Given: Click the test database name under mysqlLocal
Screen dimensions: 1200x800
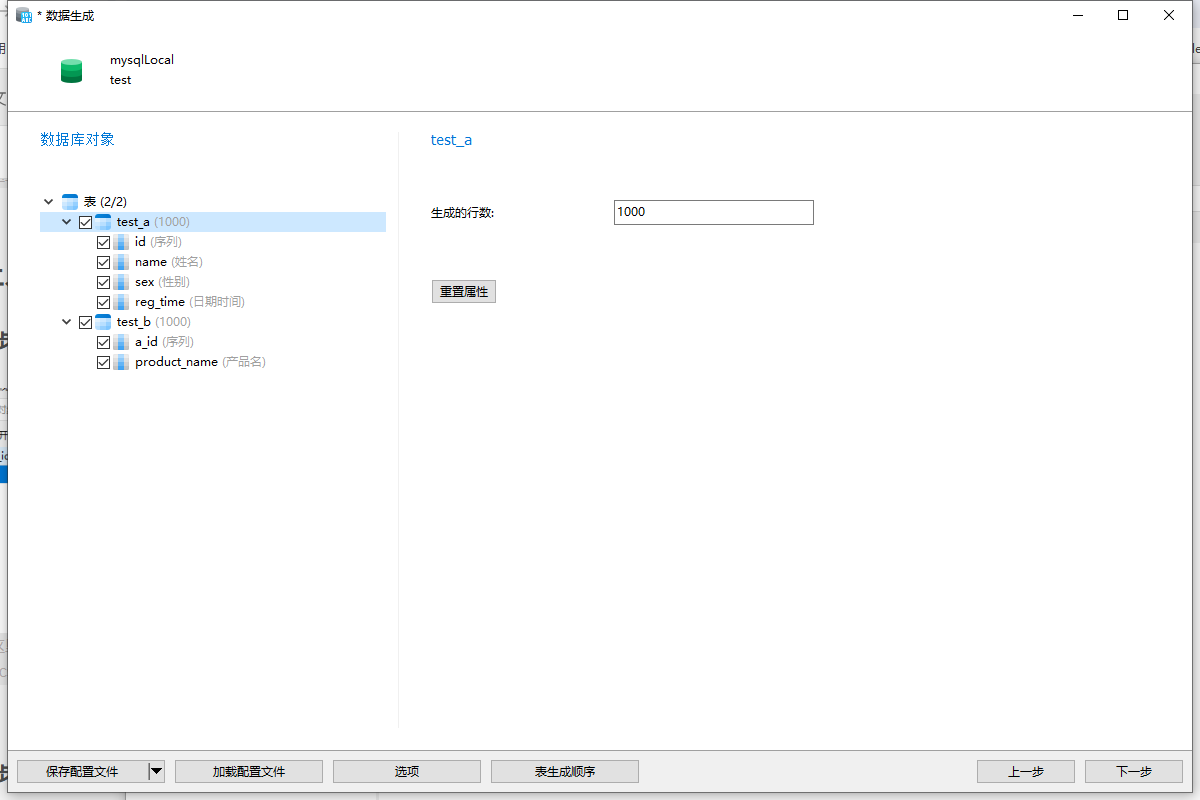Looking at the screenshot, I should [x=120, y=80].
